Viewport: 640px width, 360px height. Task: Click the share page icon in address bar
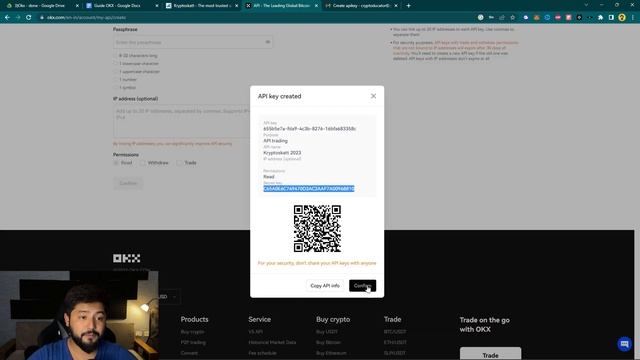click(x=502, y=18)
